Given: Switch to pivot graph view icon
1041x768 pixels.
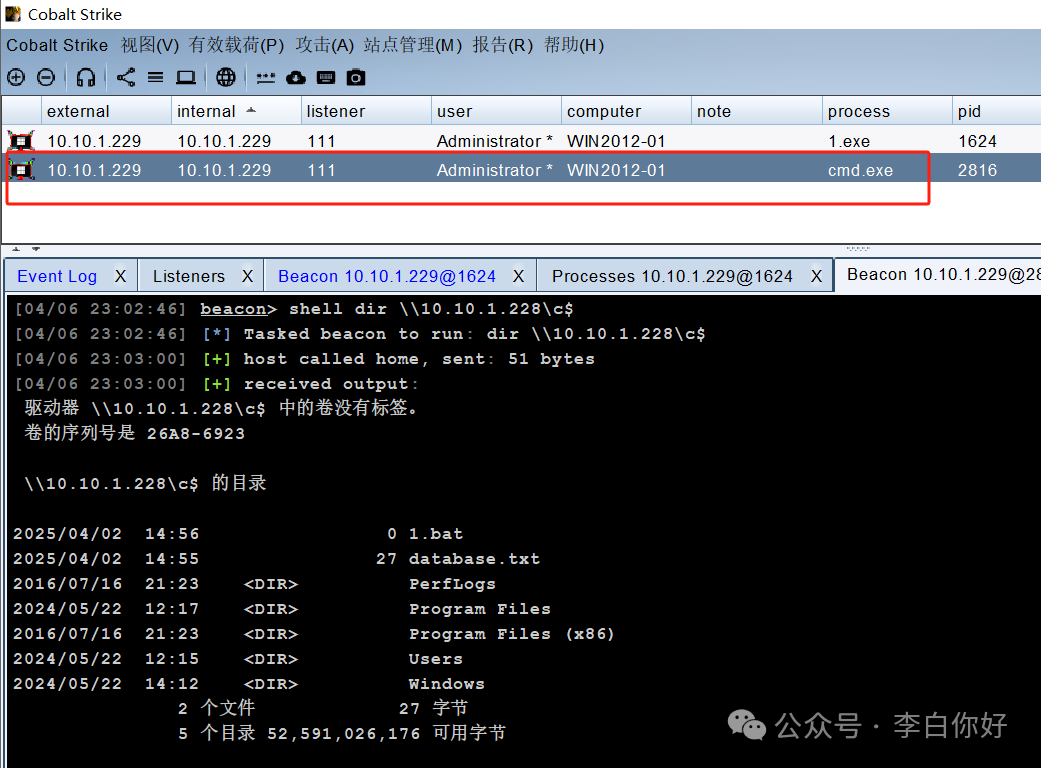Looking at the screenshot, I should 125,78.
